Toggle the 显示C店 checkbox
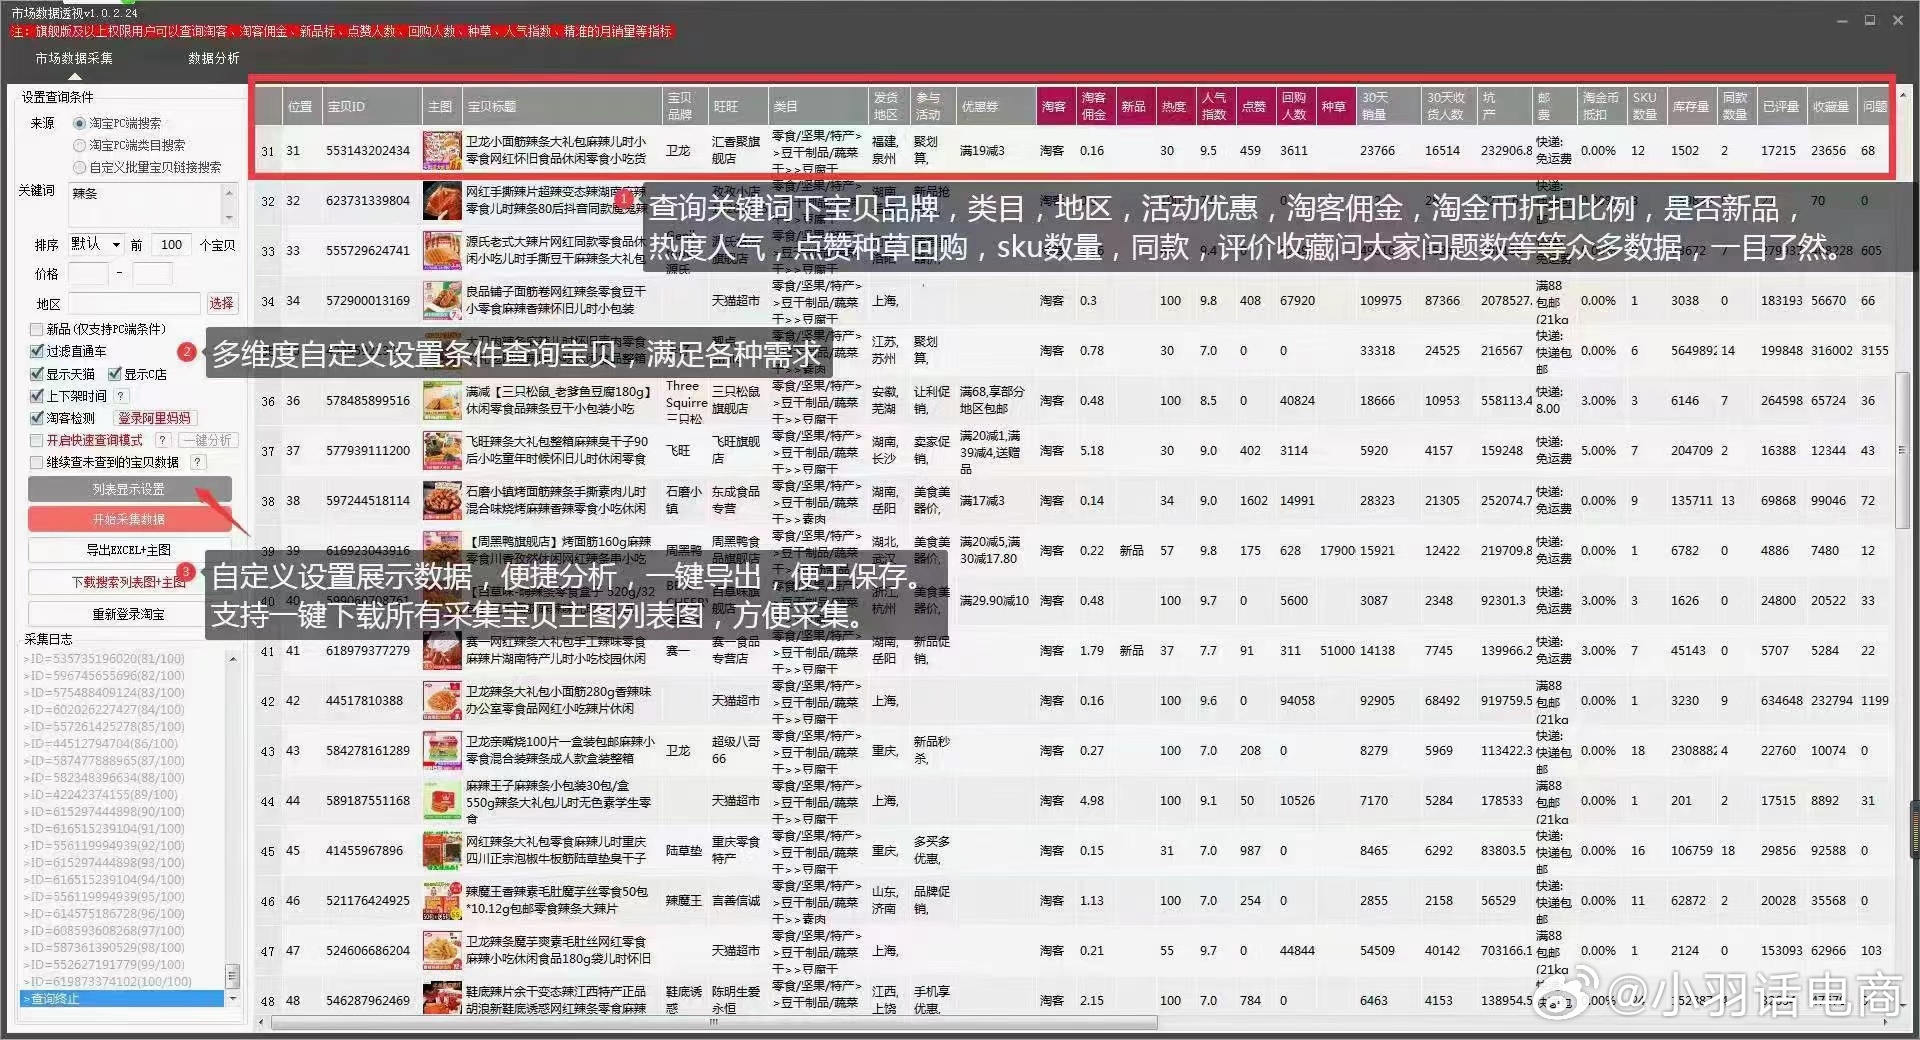1920x1040 pixels. tap(114, 374)
